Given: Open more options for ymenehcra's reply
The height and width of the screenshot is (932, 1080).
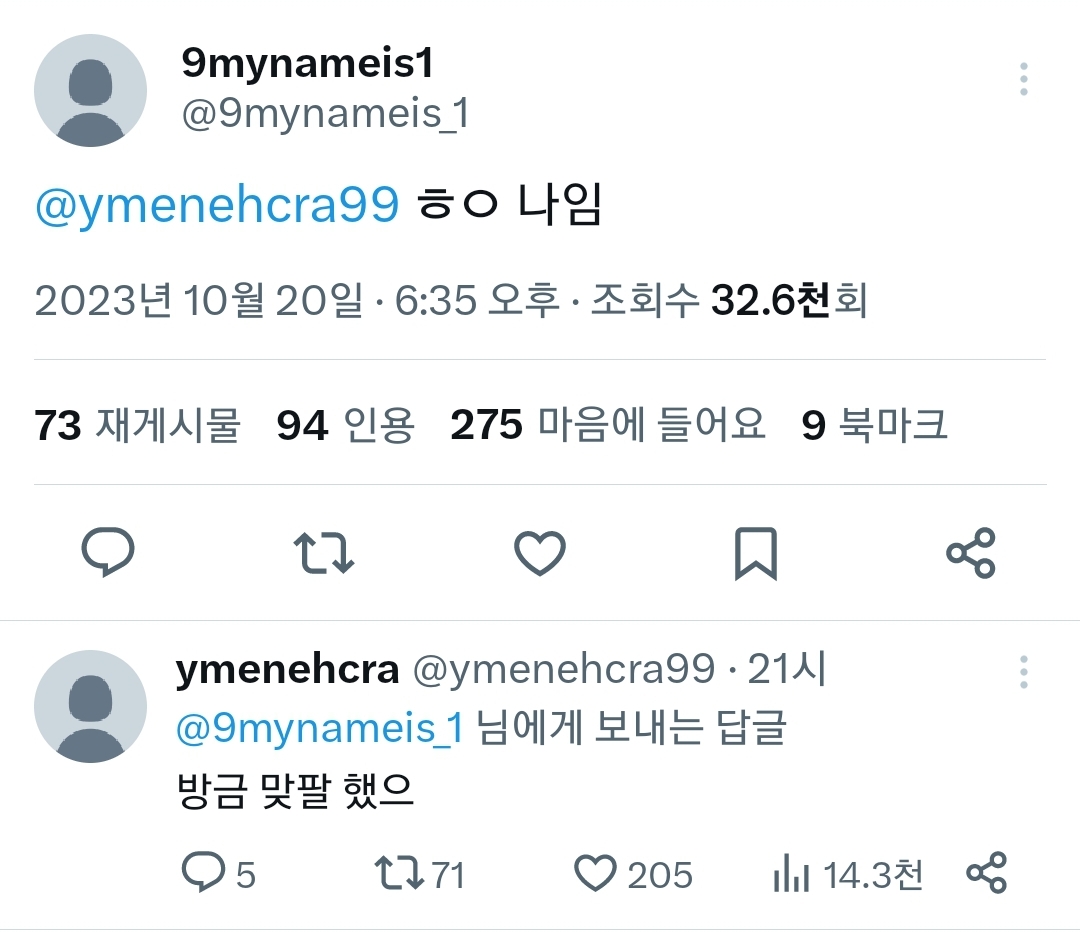Looking at the screenshot, I should coord(1024,672).
